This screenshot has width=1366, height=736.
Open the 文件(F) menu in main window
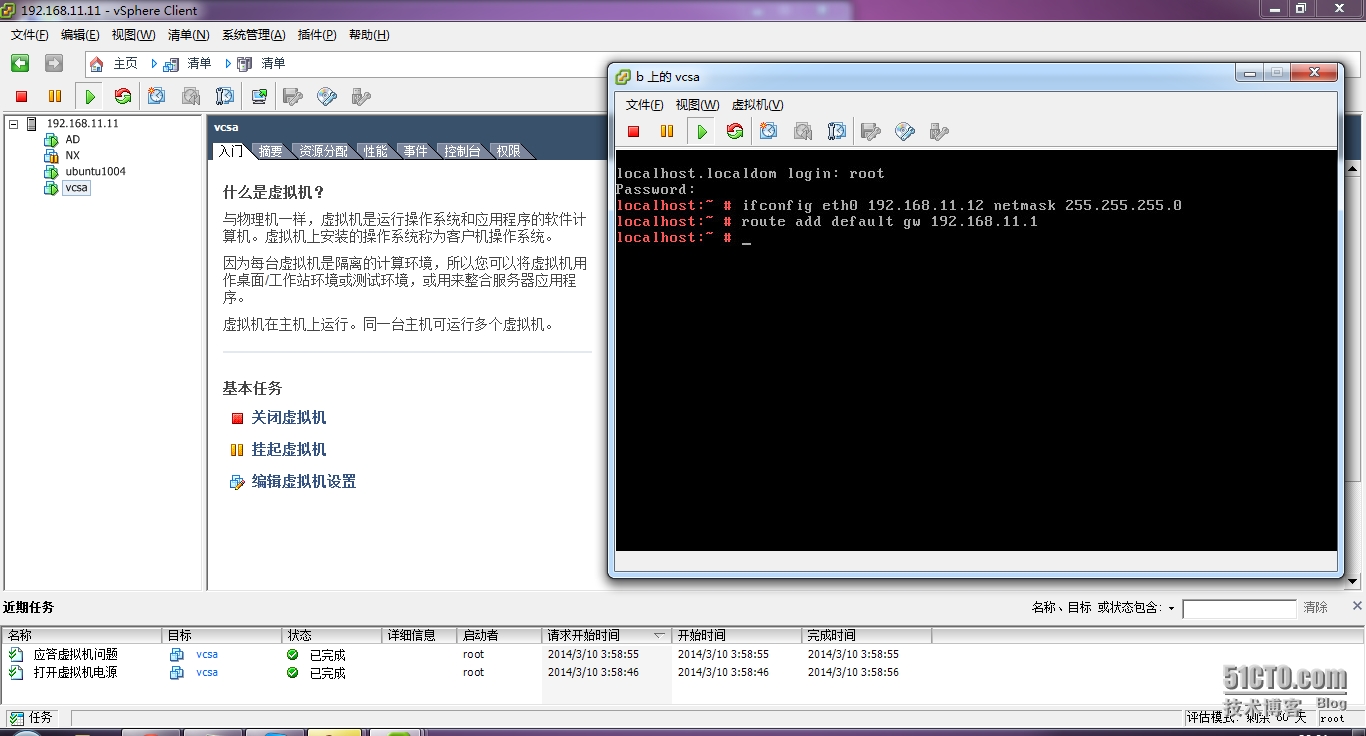[x=30, y=35]
